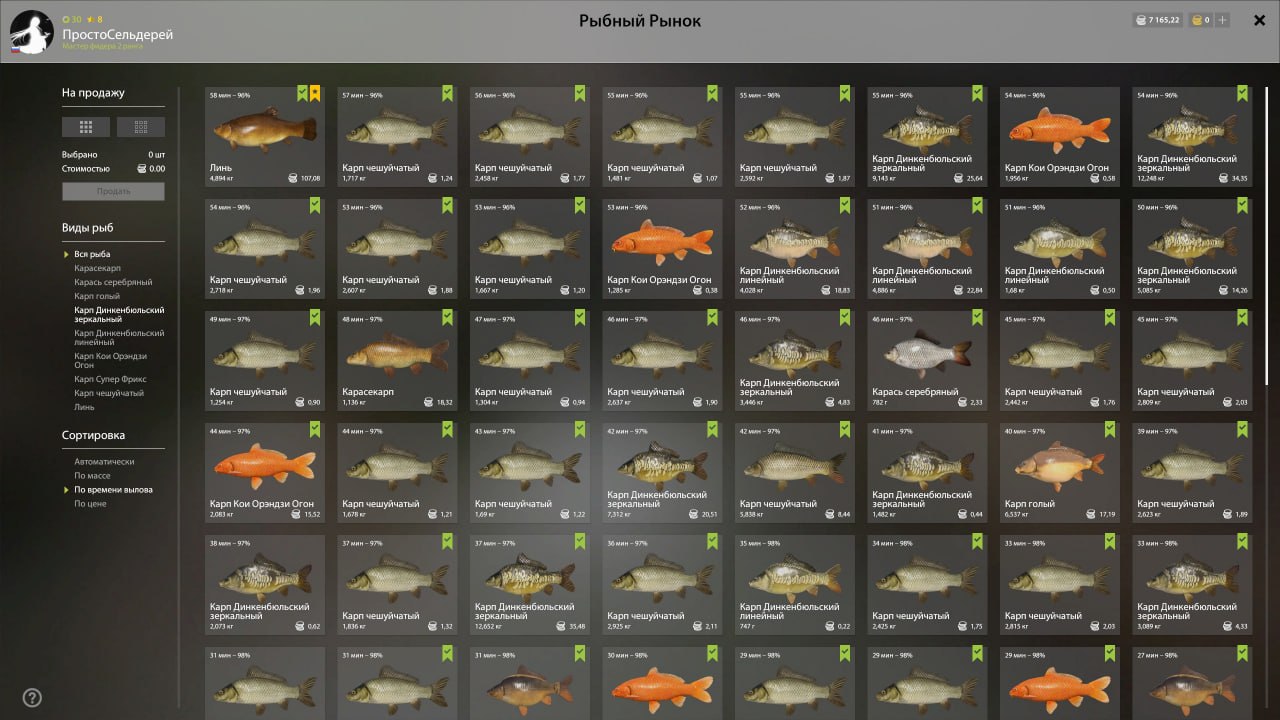Sort fish by По массе

pos(92,476)
